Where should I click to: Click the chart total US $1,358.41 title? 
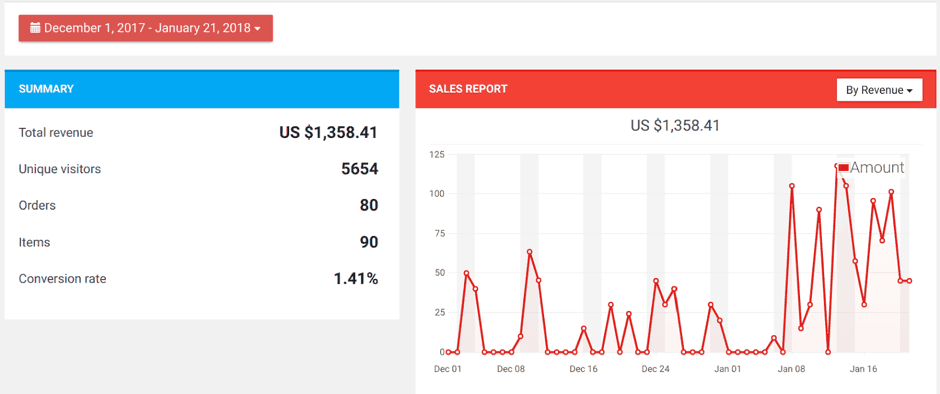tap(675, 125)
